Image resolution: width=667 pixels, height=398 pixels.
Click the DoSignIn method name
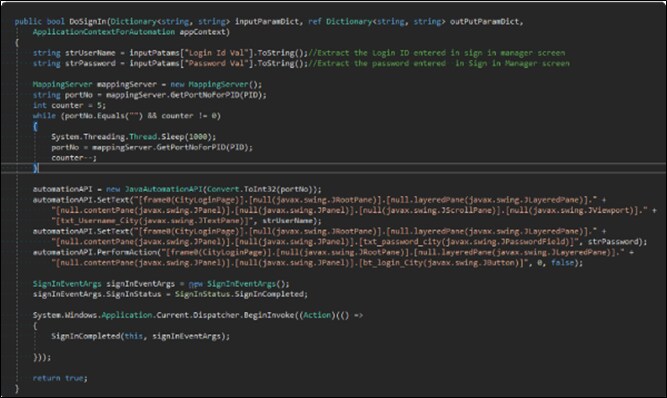[x=88, y=21]
